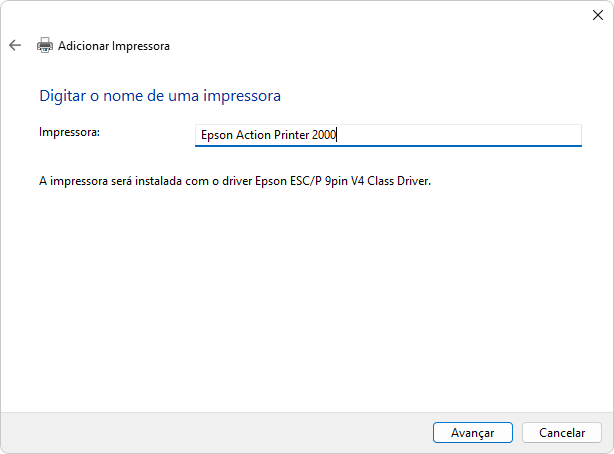614x454 pixels.
Task: Go back using the left arrow
Action: point(15,45)
